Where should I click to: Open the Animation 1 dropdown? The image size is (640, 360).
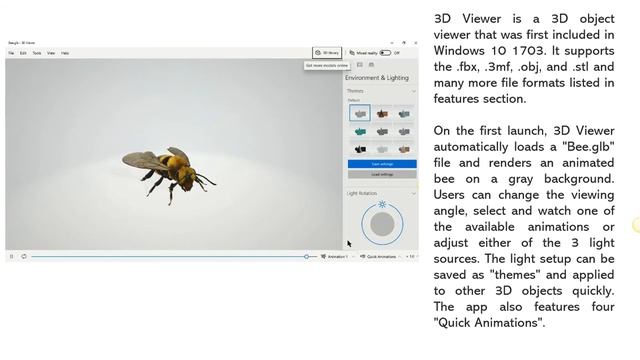(x=337, y=256)
